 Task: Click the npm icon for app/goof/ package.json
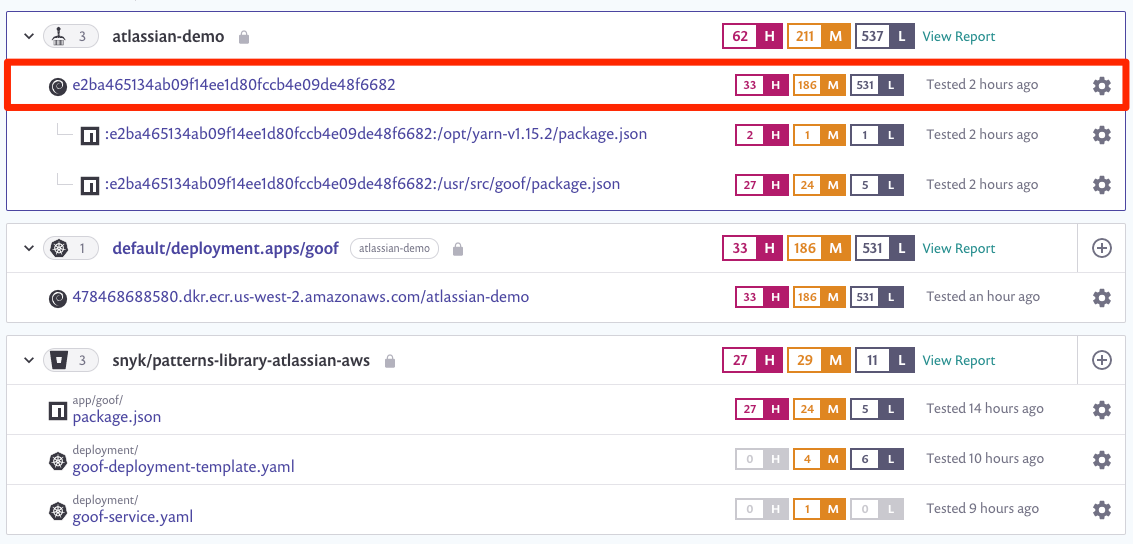point(58,411)
